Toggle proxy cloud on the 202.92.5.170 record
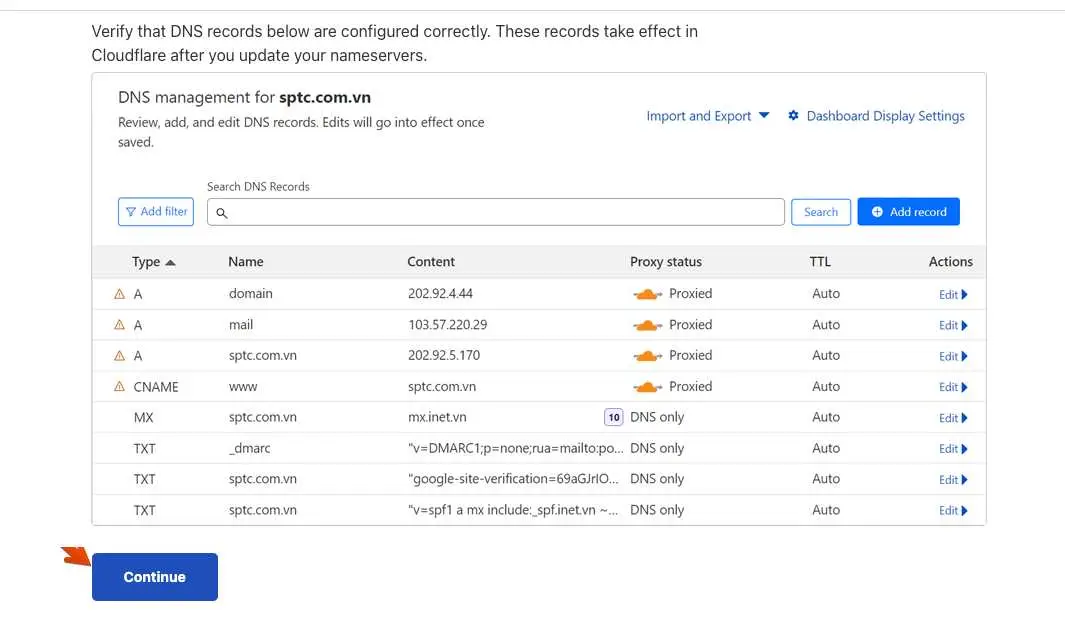1065x620 pixels. 647,356
